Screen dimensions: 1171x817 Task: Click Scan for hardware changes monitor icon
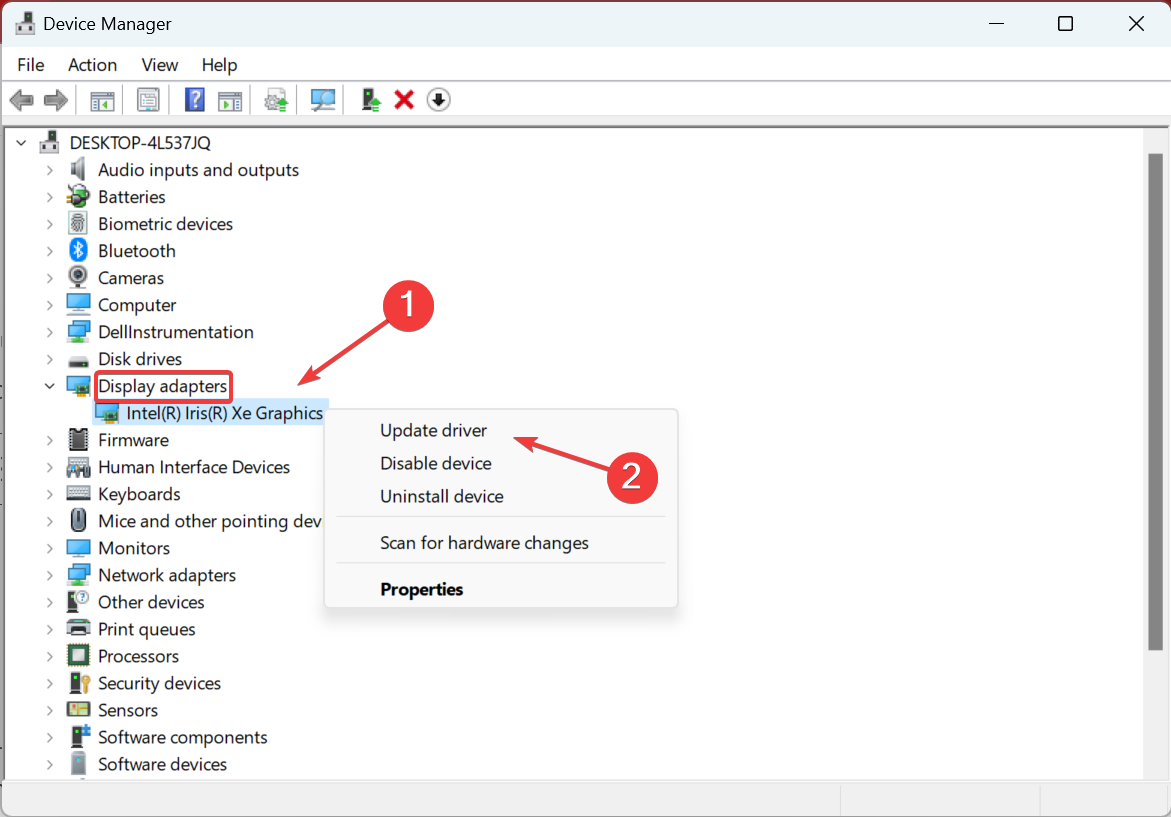(323, 100)
